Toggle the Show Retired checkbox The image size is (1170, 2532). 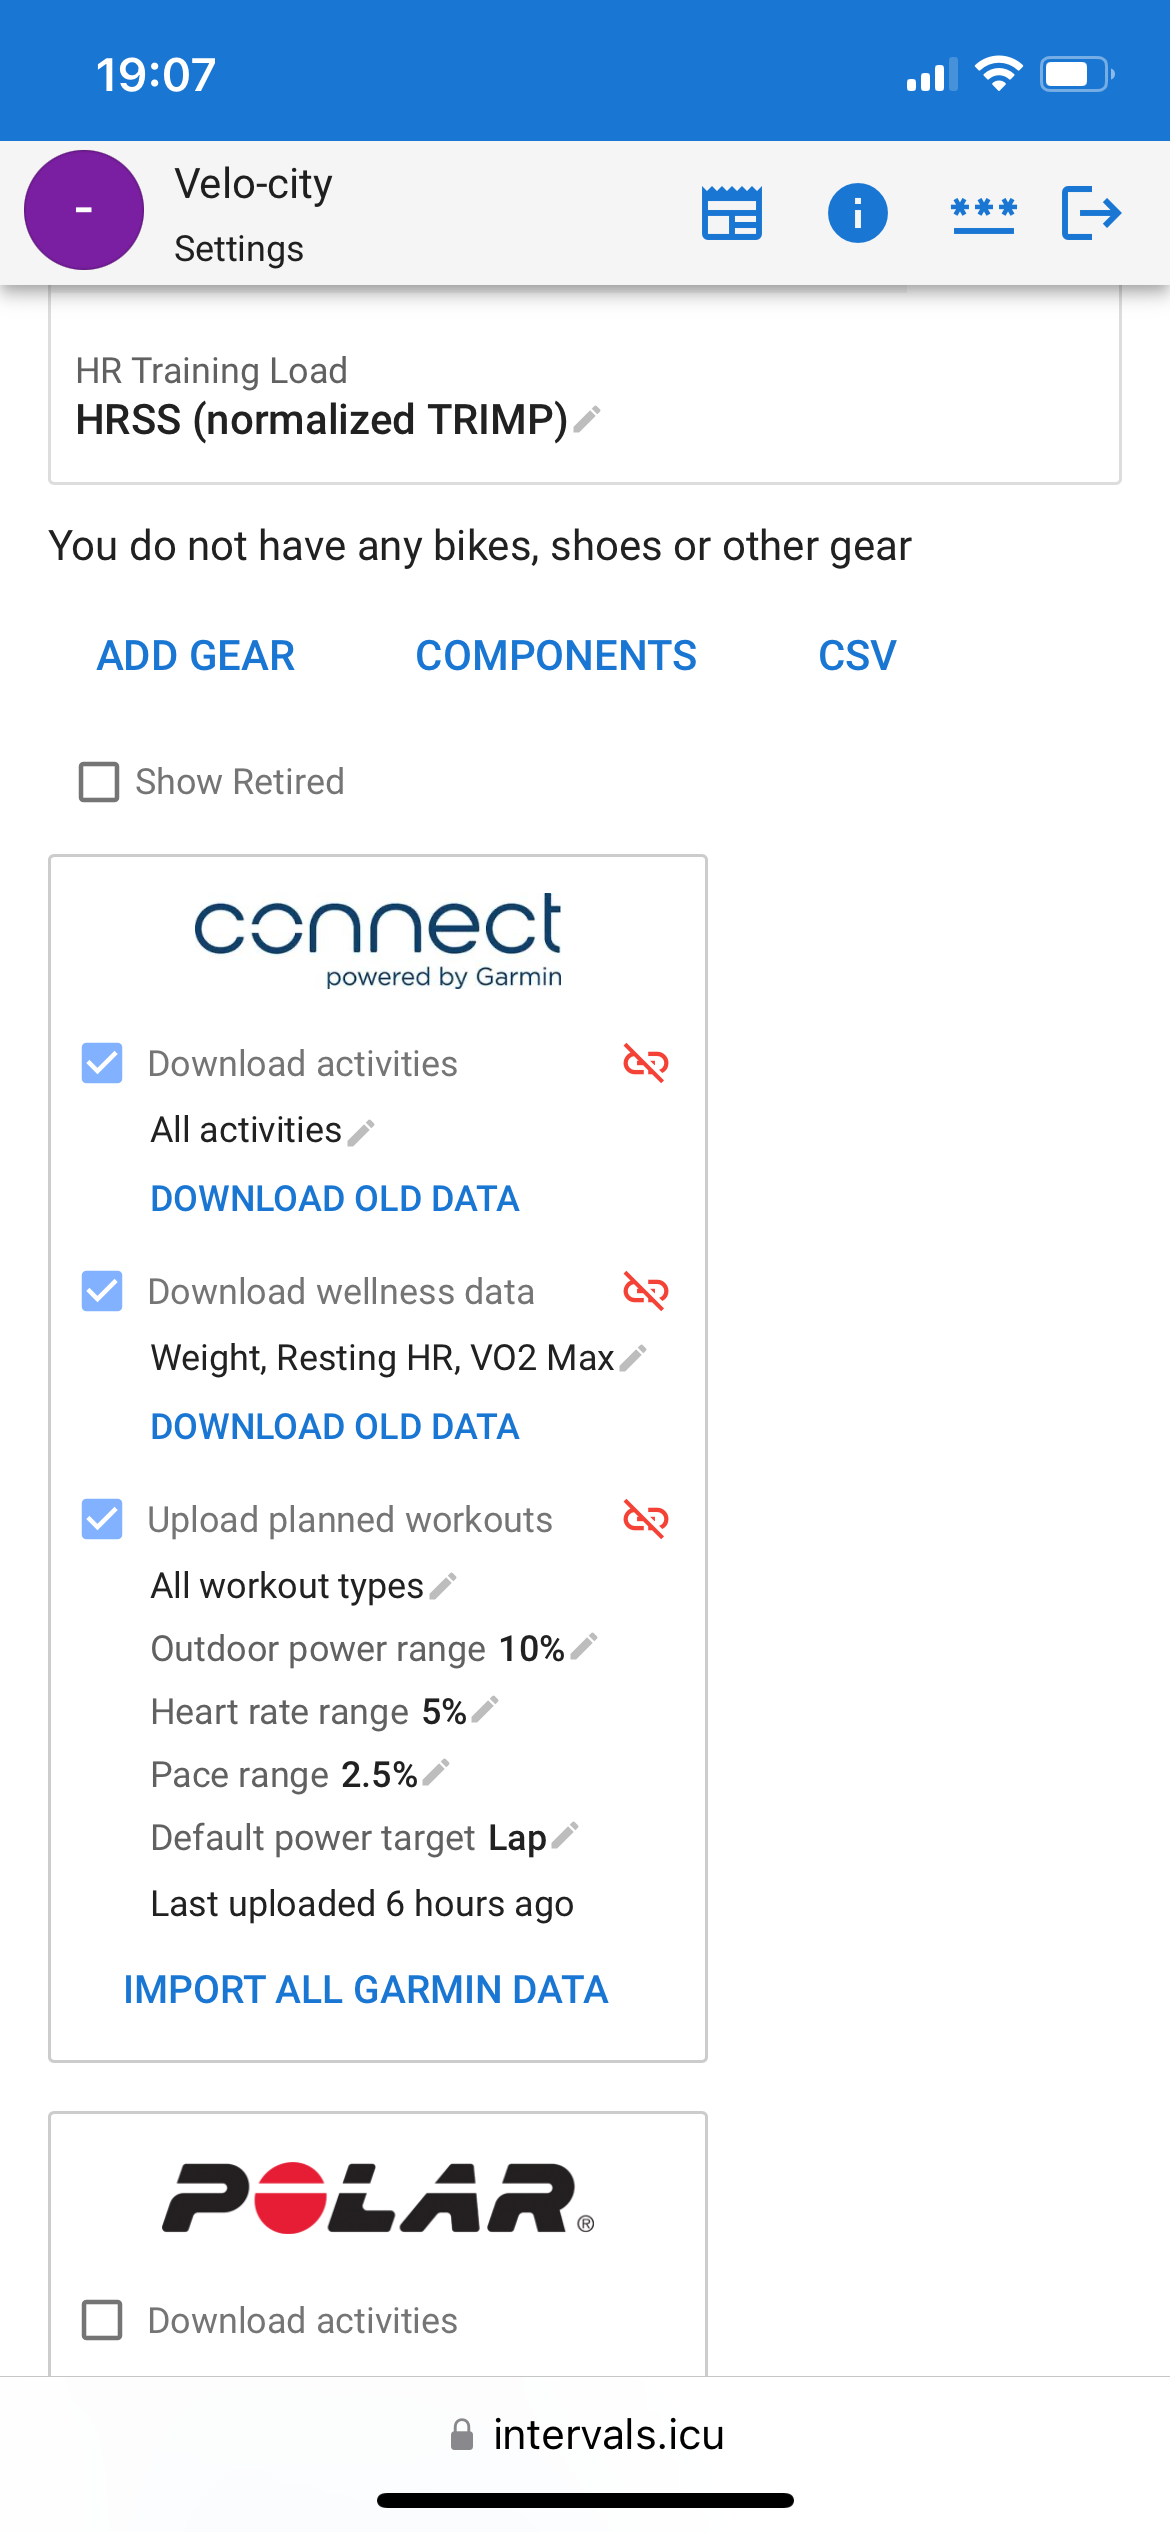(99, 782)
